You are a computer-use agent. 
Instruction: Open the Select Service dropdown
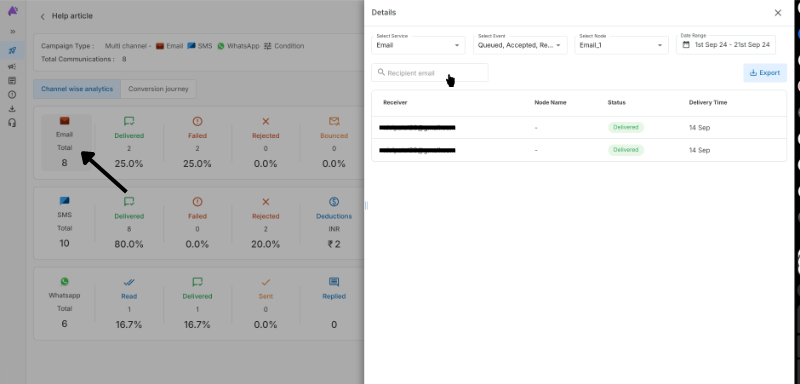click(418, 45)
